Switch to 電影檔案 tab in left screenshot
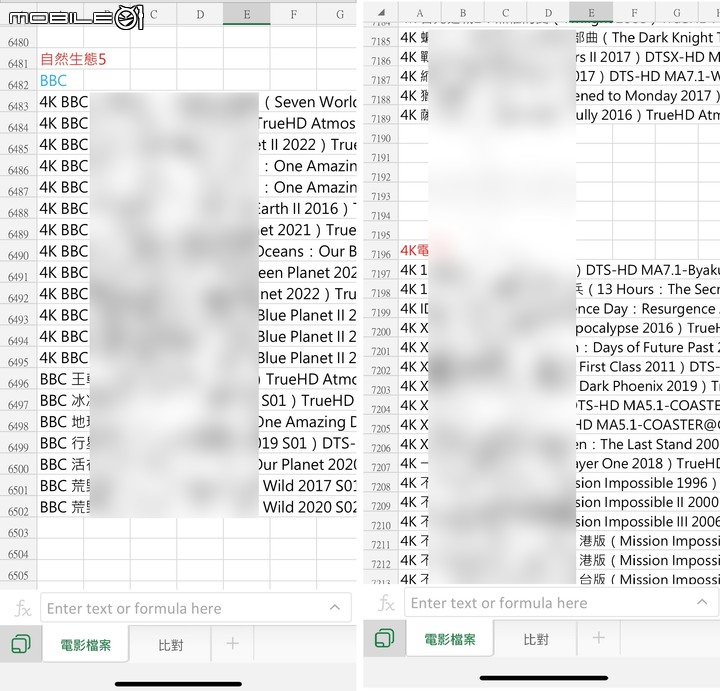 pos(85,645)
